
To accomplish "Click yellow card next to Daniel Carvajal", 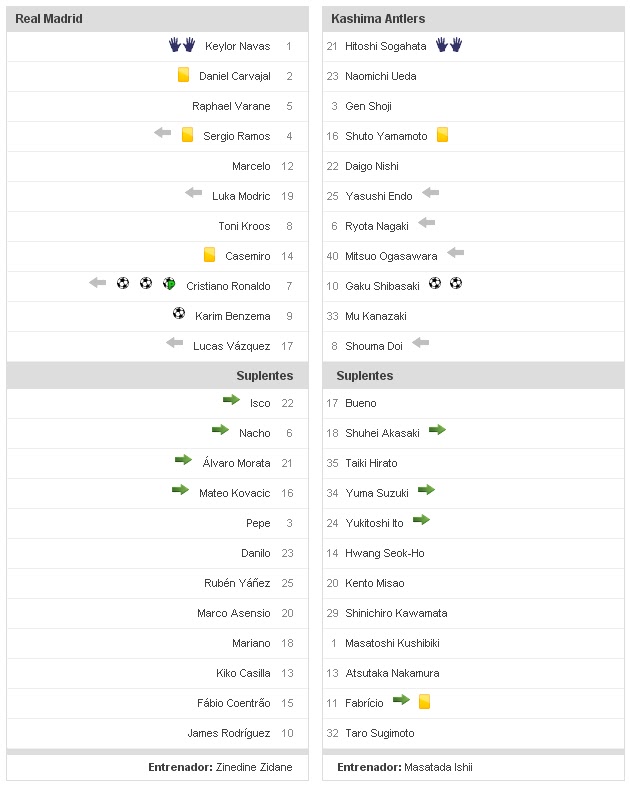I will coord(183,75).
